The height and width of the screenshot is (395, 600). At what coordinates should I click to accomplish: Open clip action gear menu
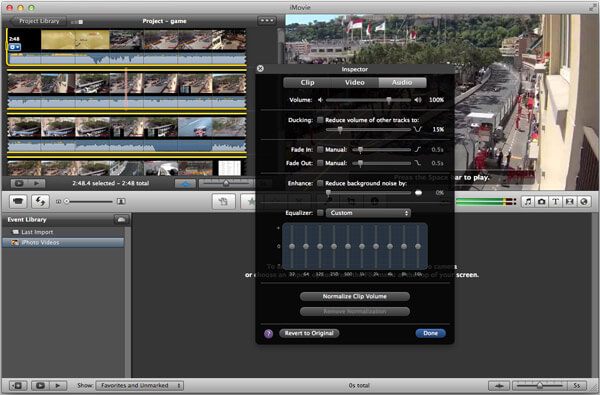[15, 47]
